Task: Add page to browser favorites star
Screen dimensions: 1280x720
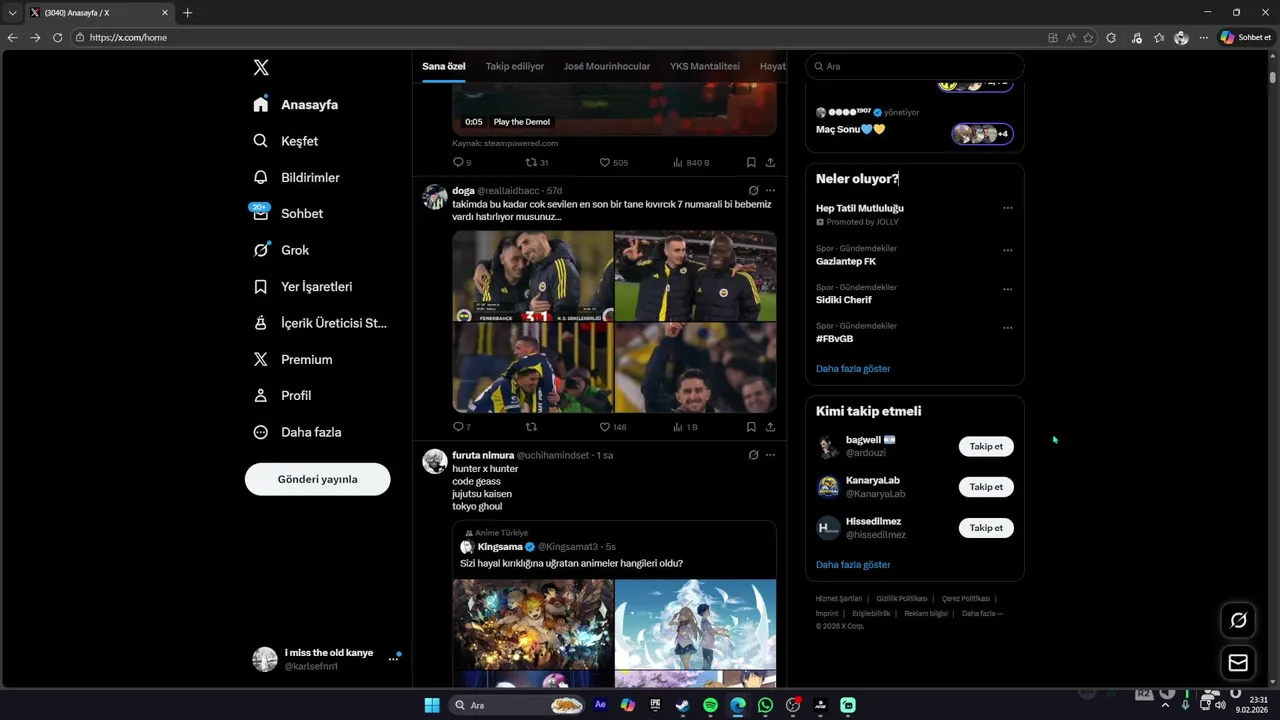Action: point(1088,37)
